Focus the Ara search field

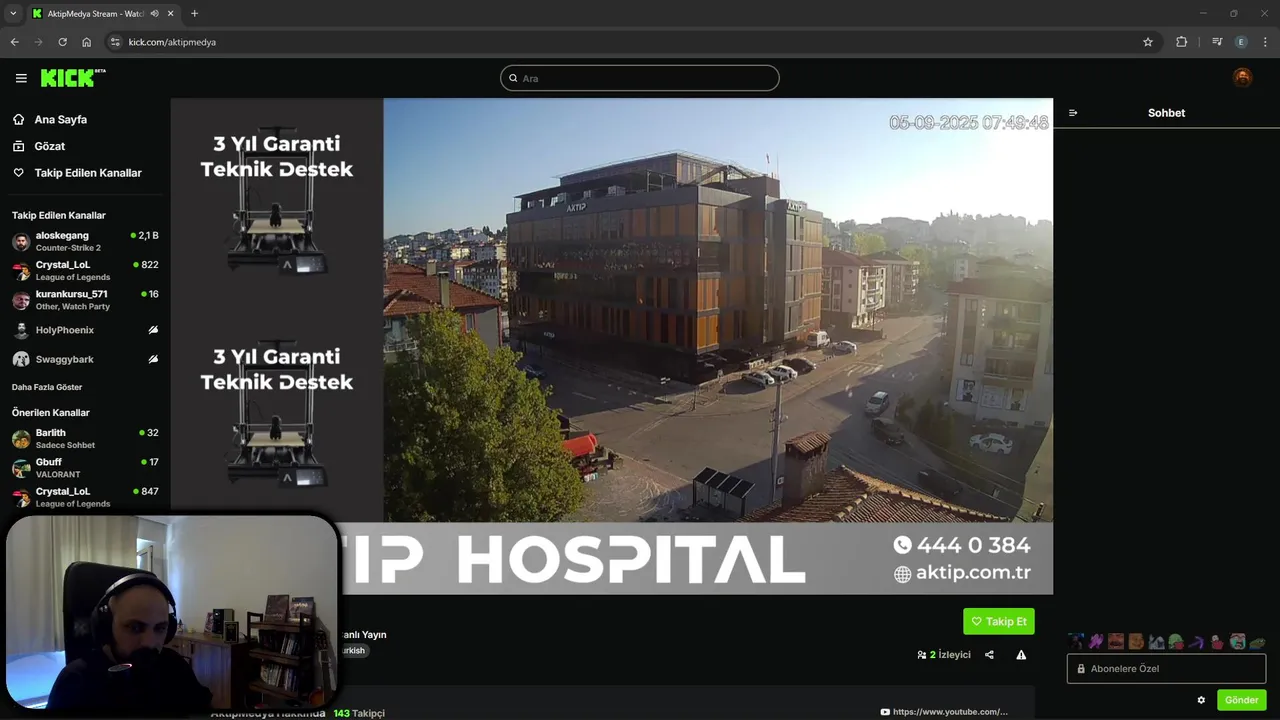(x=640, y=78)
